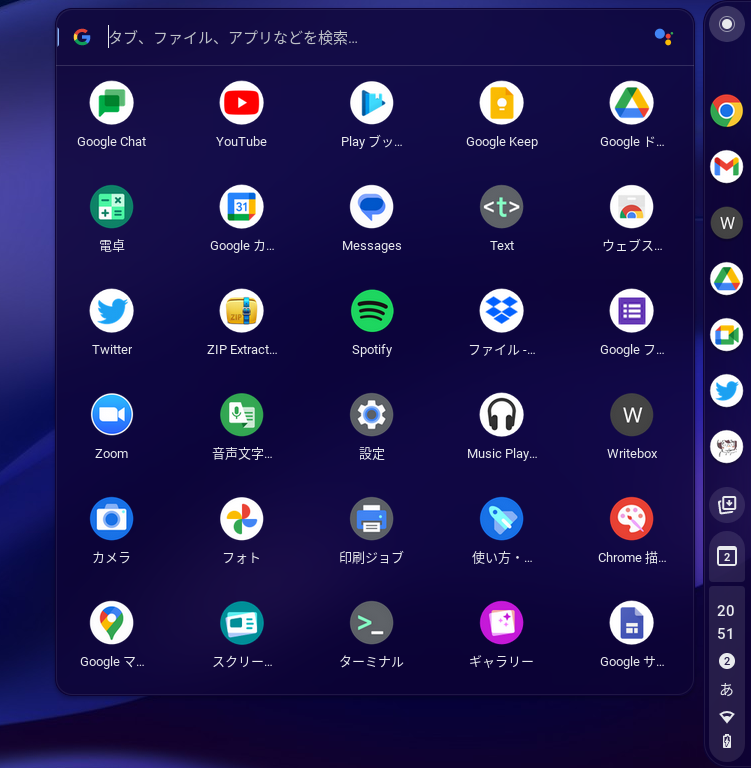
Task: Open the calendar date 2 button
Action: pyautogui.click(x=727, y=557)
